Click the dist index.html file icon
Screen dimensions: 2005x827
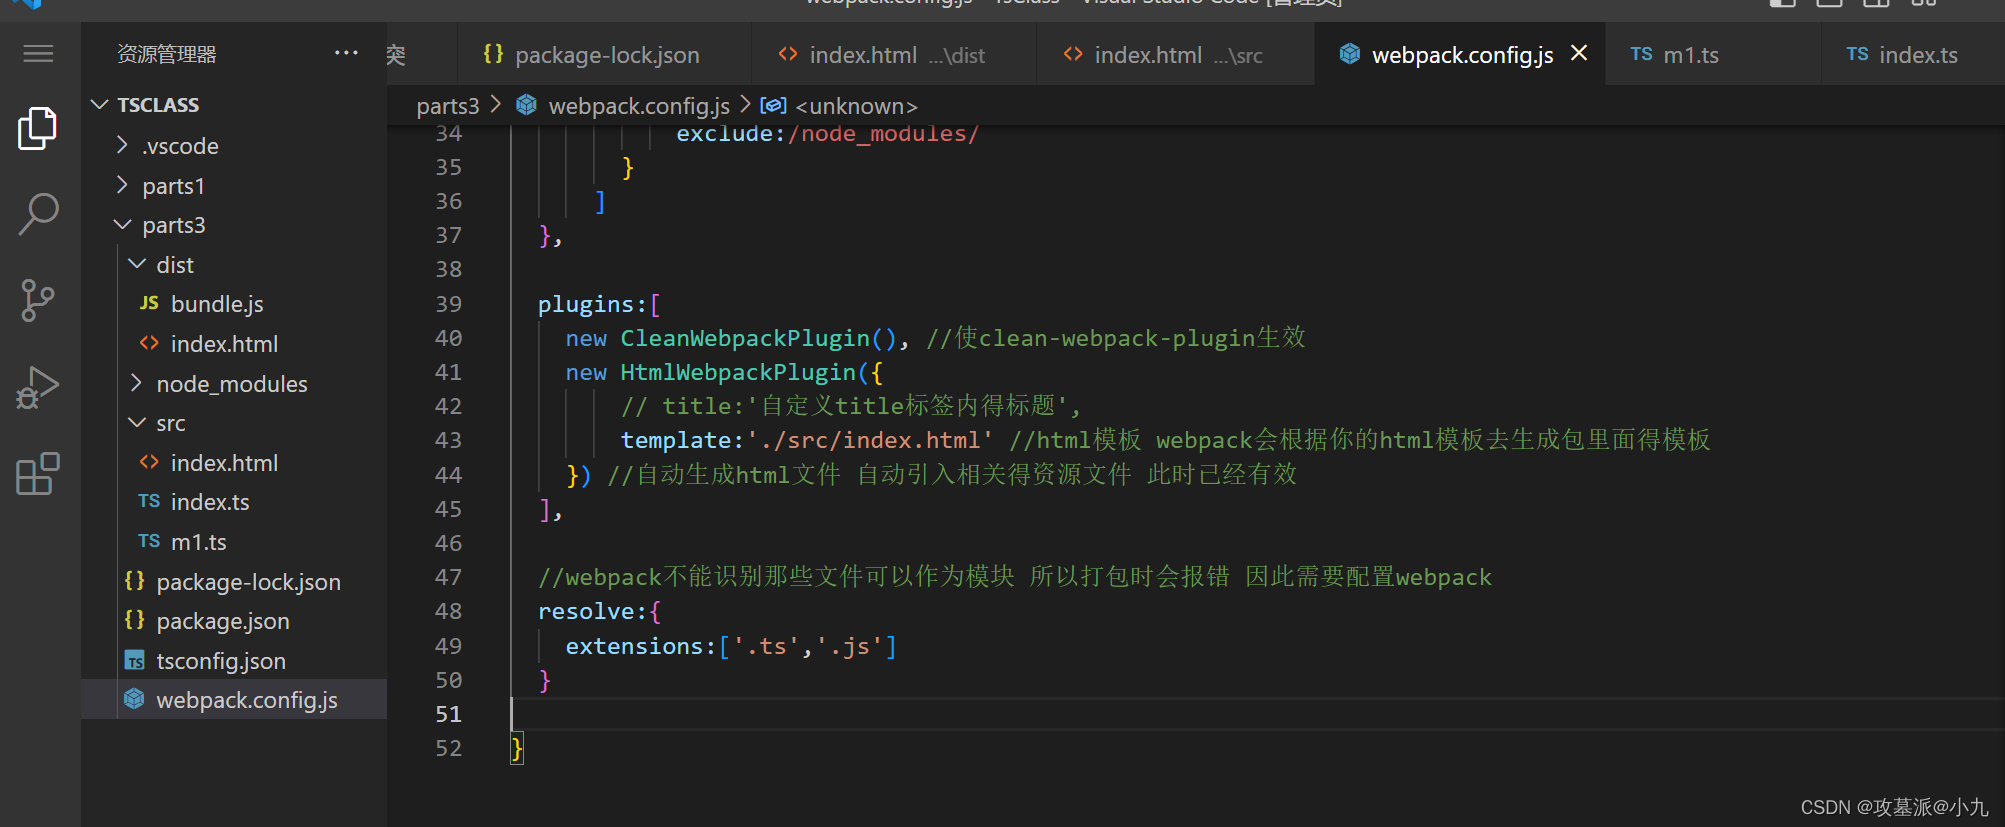[x=149, y=343]
